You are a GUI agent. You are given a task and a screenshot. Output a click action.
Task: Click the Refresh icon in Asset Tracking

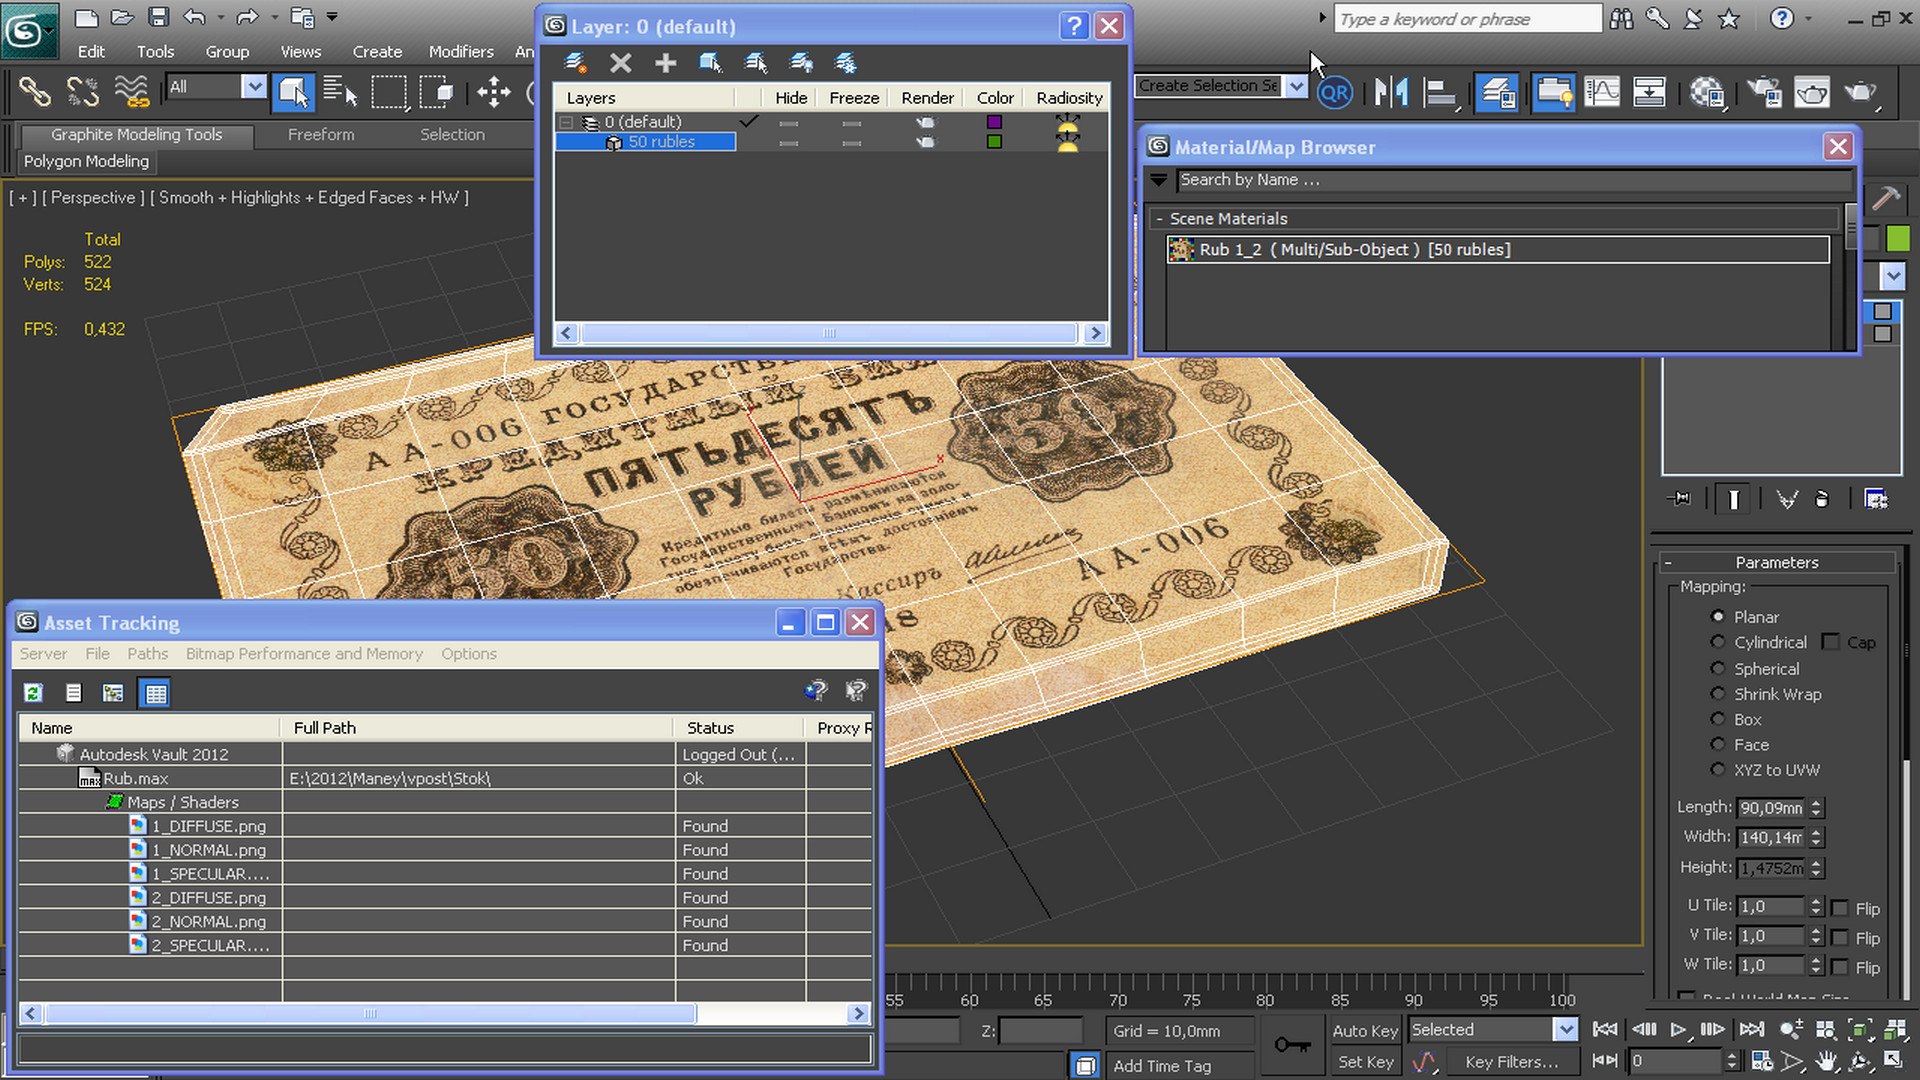33,693
